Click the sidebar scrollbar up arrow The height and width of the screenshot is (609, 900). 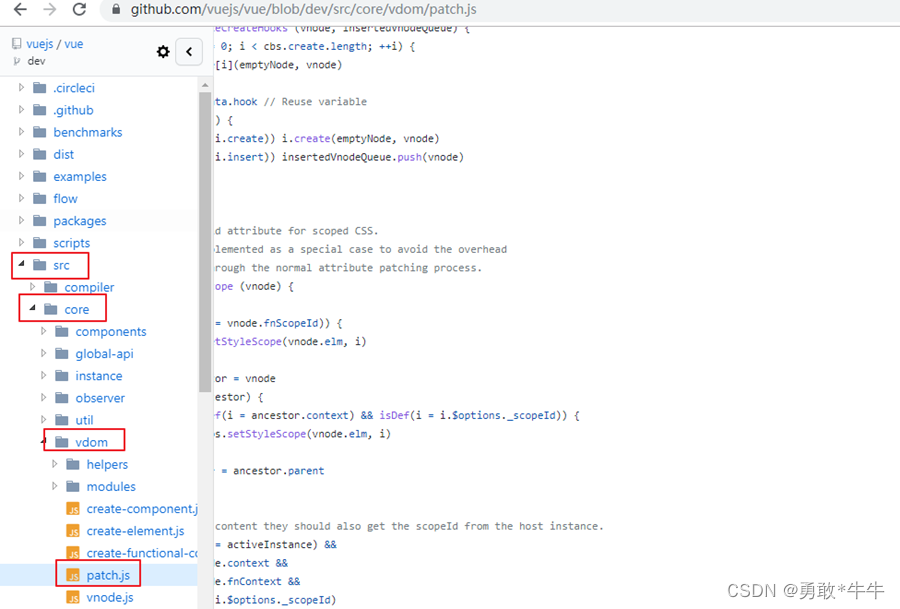pyautogui.click(x=205, y=85)
